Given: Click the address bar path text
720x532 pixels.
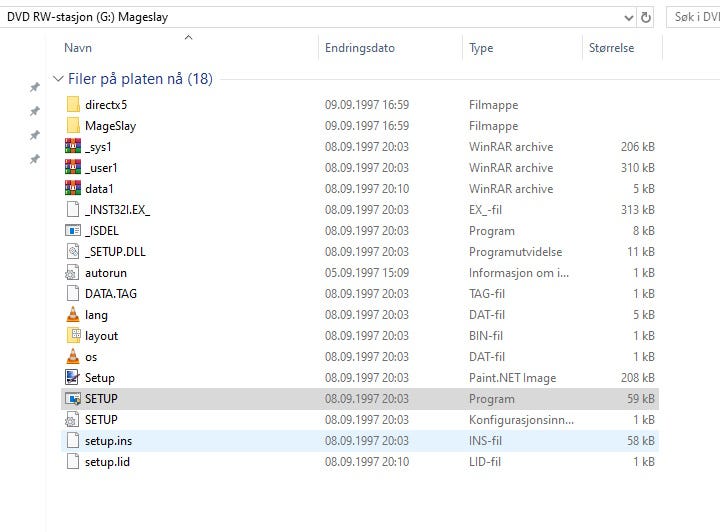Looking at the screenshot, I should click(x=88, y=17).
